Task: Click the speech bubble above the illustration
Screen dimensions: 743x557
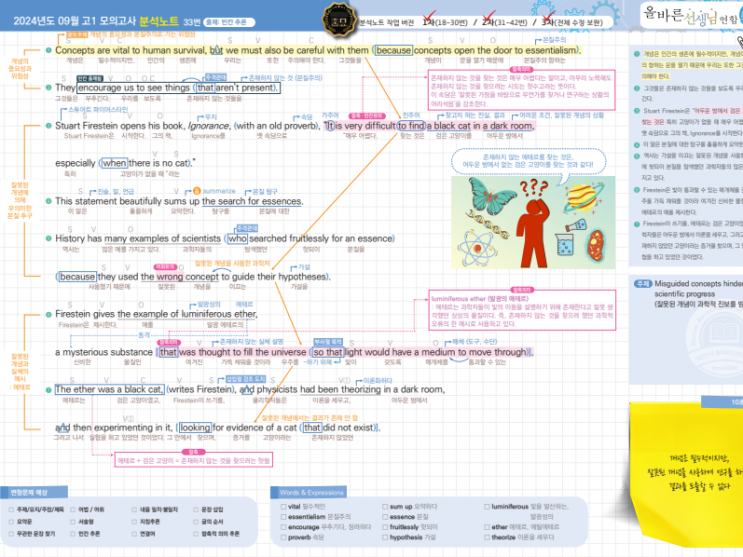Action: 528,161
